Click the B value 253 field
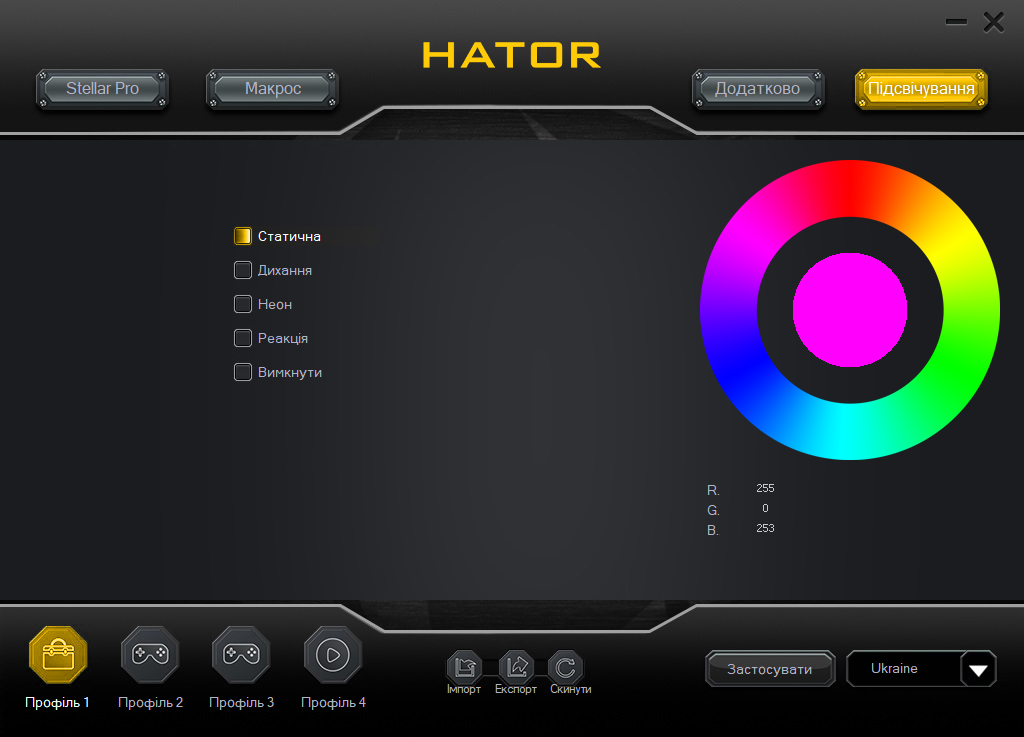Screen dimensions: 1024x737 click(x=765, y=528)
